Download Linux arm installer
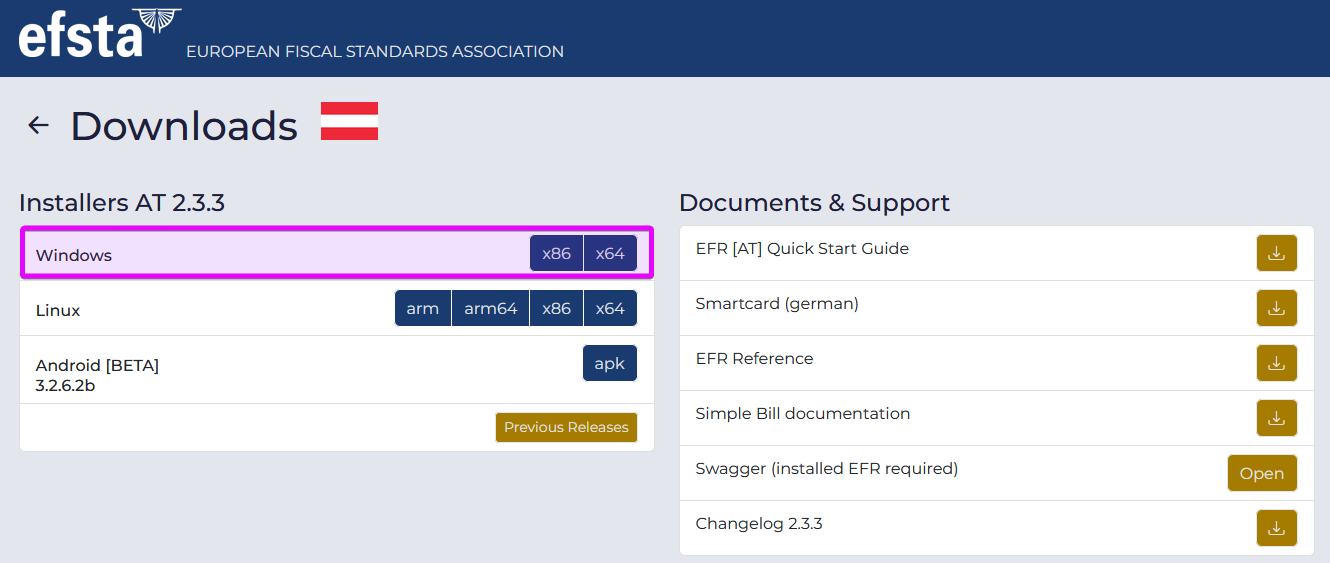The height and width of the screenshot is (563, 1330). click(x=423, y=308)
